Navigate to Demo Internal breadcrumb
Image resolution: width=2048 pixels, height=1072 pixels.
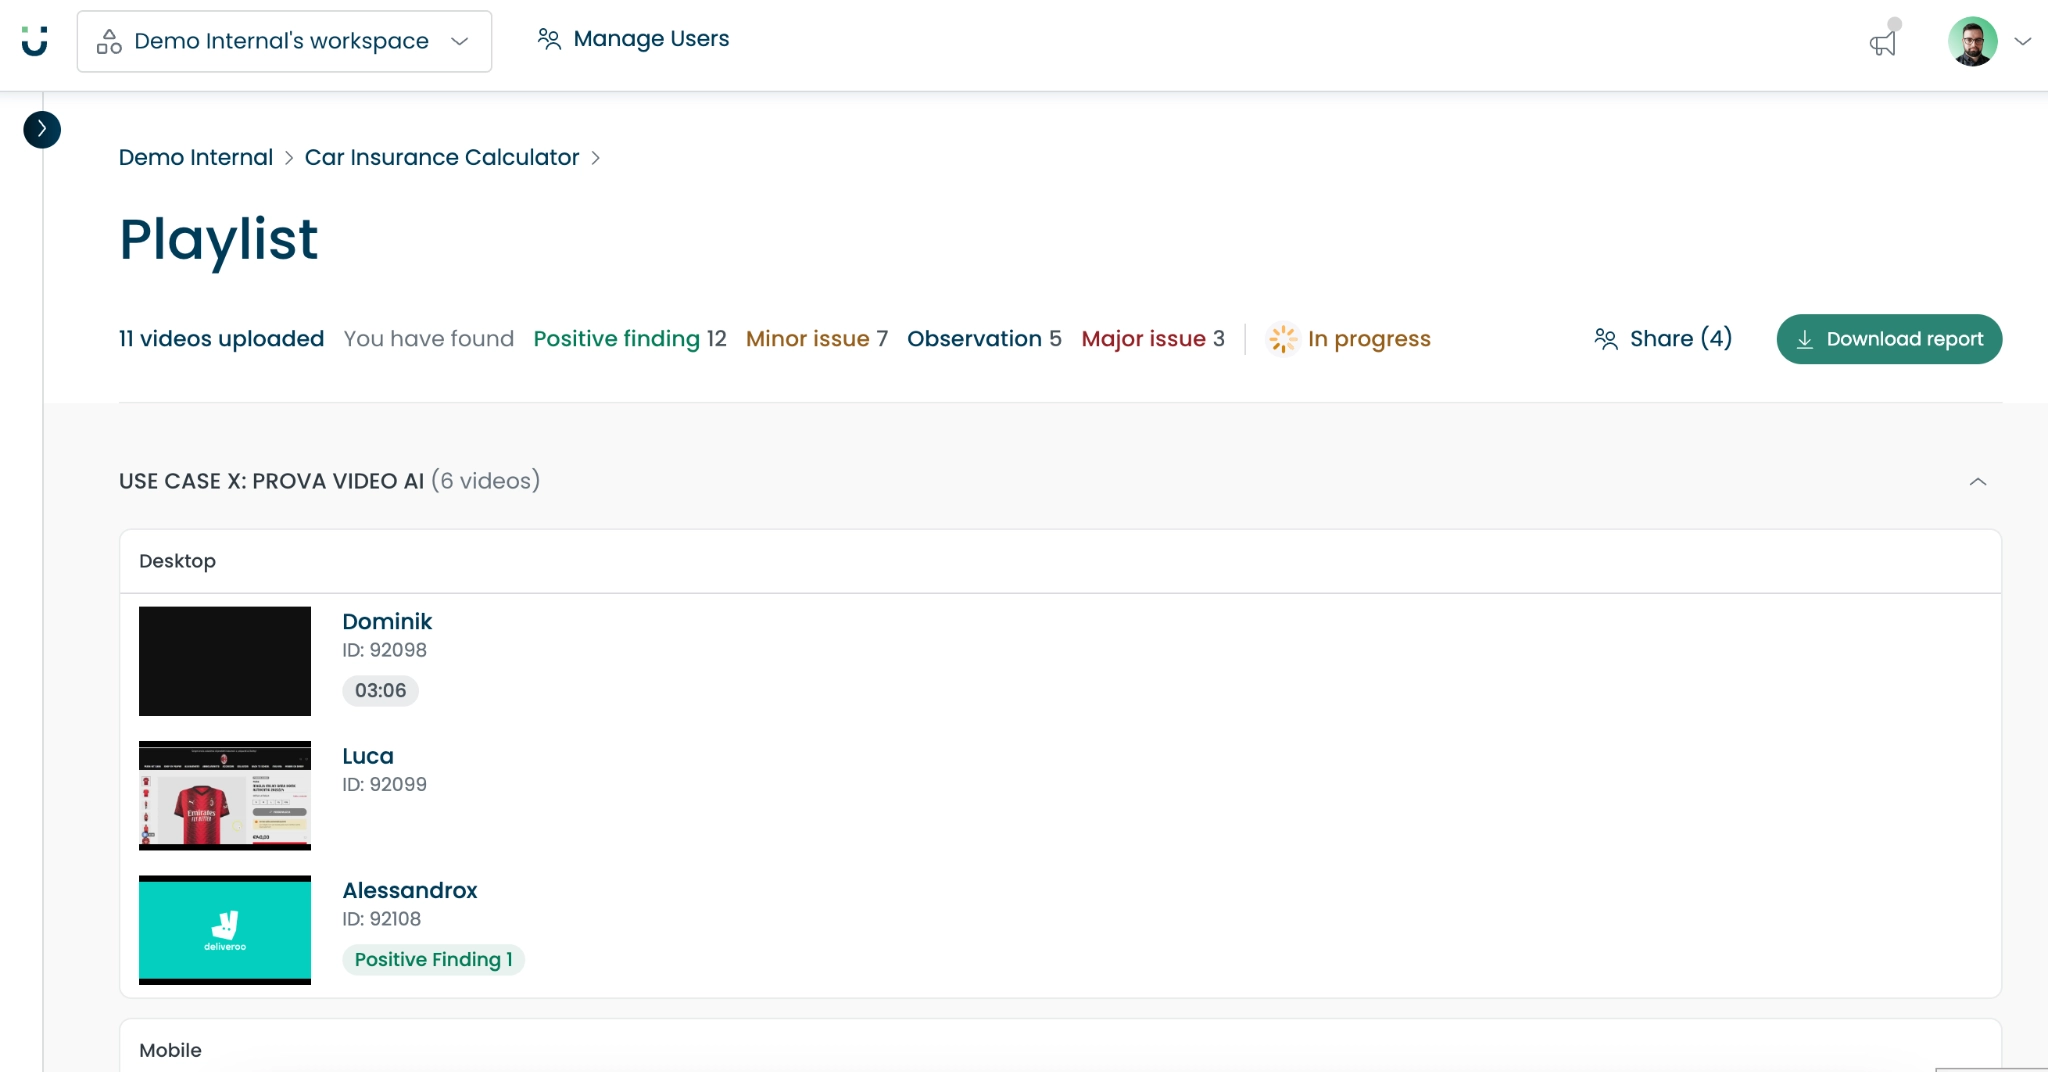[196, 157]
